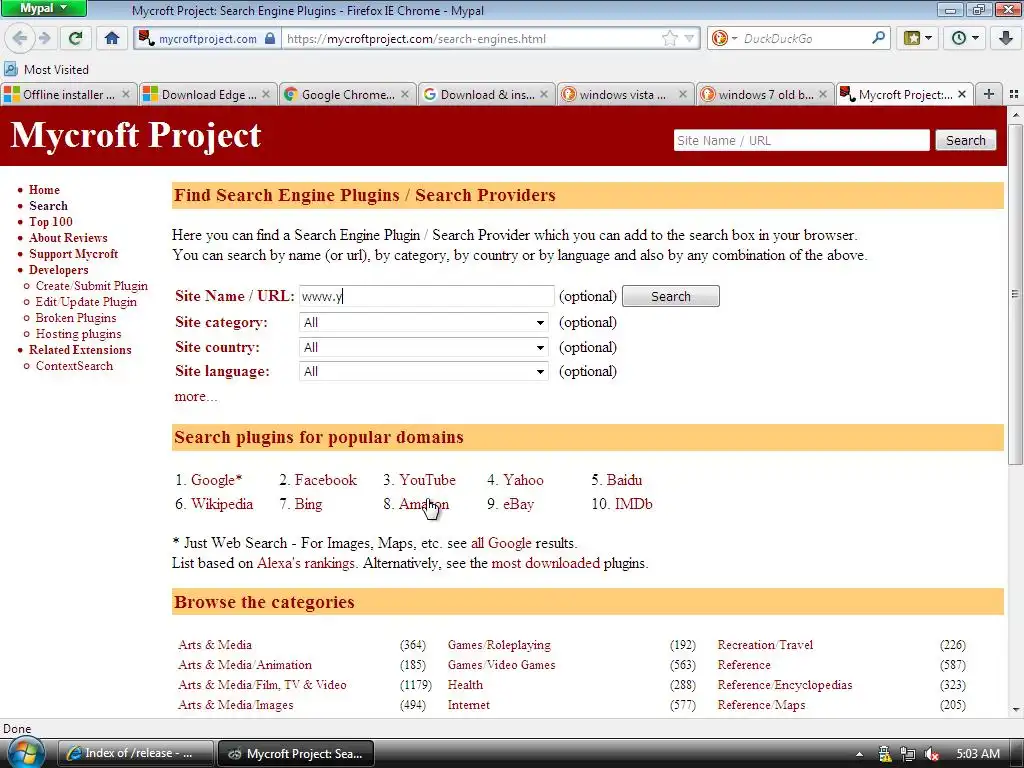Open the Baidu popular domain link
Image resolution: width=1024 pixels, height=768 pixels.
point(624,480)
